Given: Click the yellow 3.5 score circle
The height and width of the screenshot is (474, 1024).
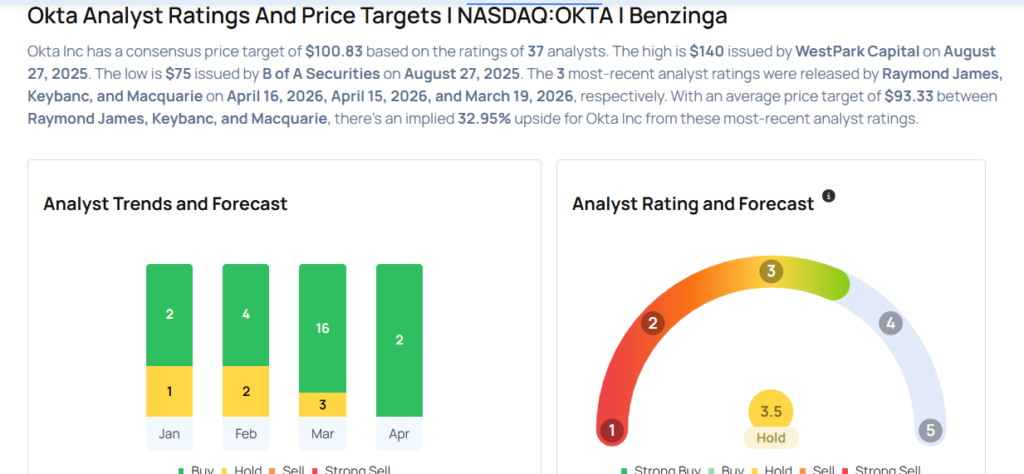Looking at the screenshot, I should tap(771, 411).
